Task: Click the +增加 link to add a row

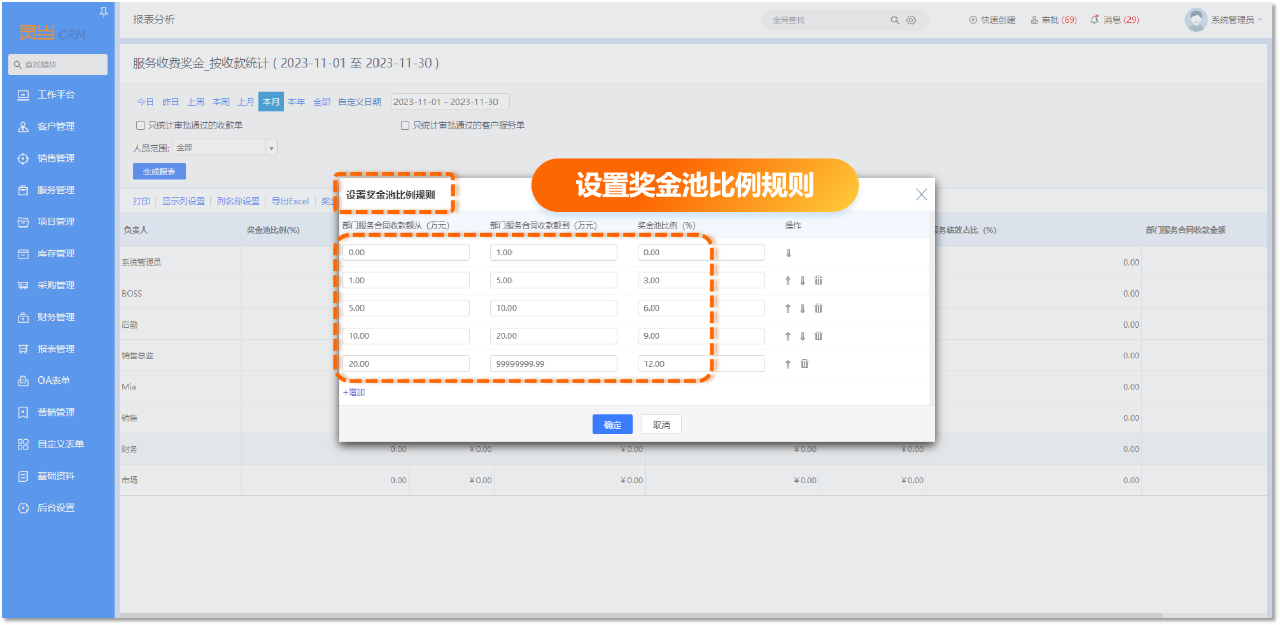Action: 354,393
